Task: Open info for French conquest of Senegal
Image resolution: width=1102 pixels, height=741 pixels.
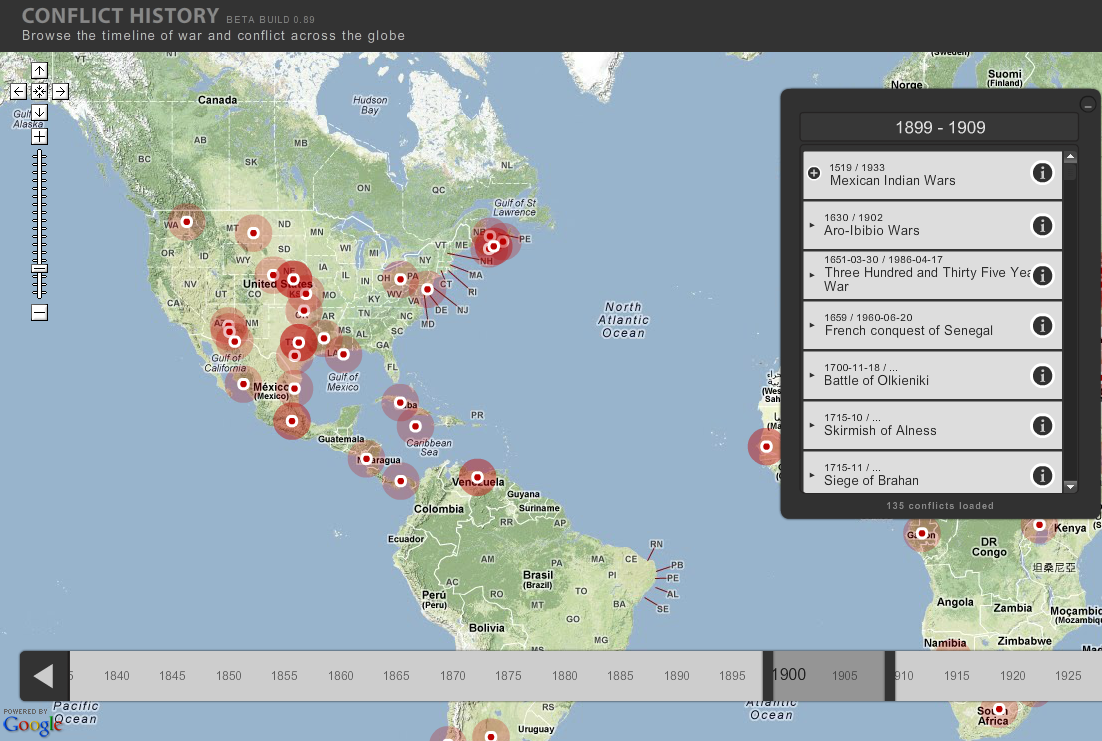Action: click(x=1042, y=326)
